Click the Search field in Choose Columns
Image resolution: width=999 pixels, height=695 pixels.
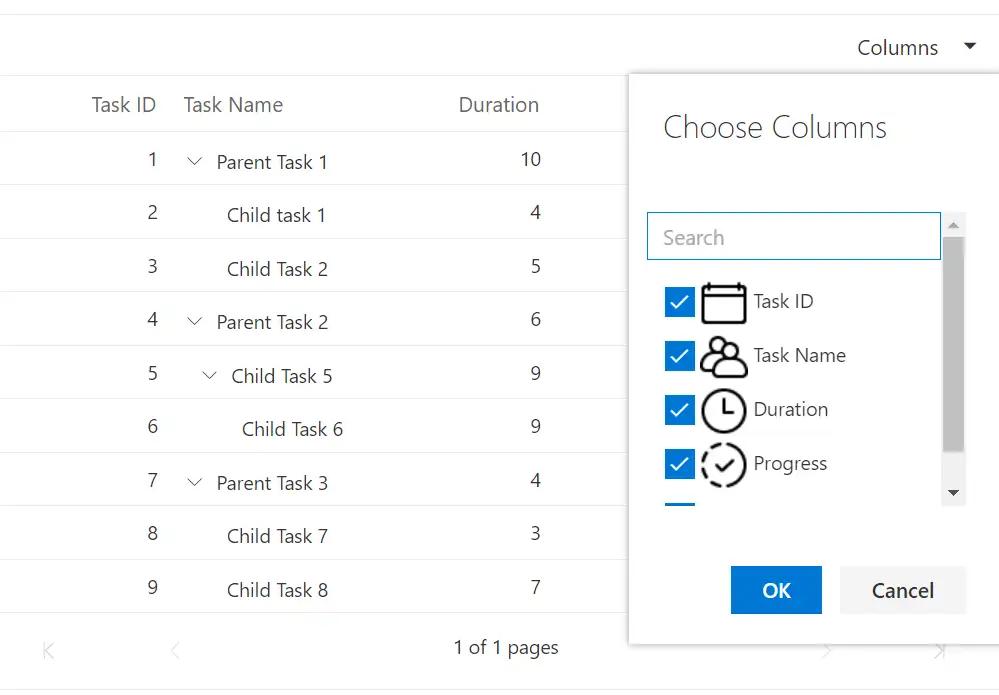coord(793,236)
